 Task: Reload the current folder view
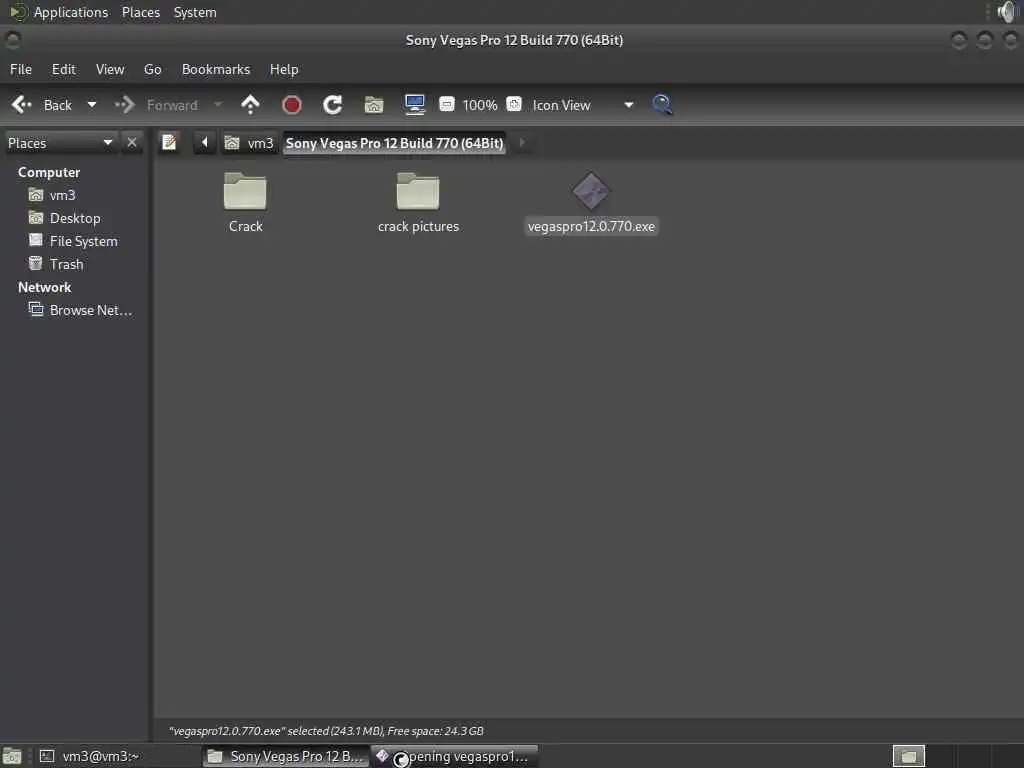[x=332, y=104]
